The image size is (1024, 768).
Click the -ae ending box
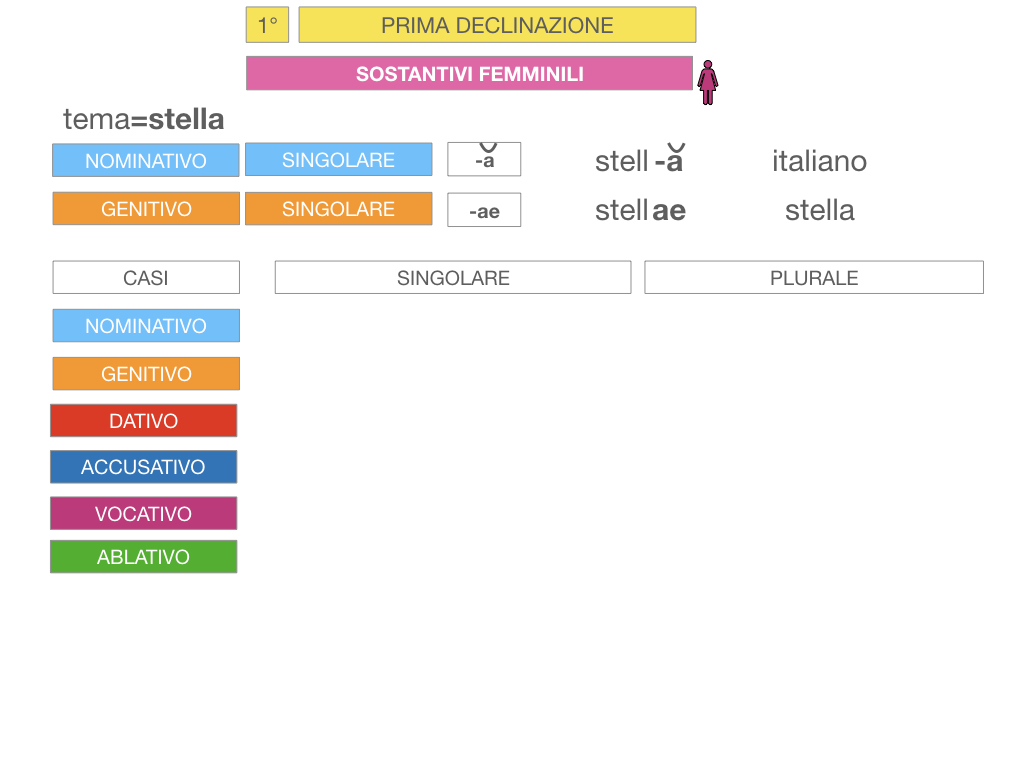(484, 211)
